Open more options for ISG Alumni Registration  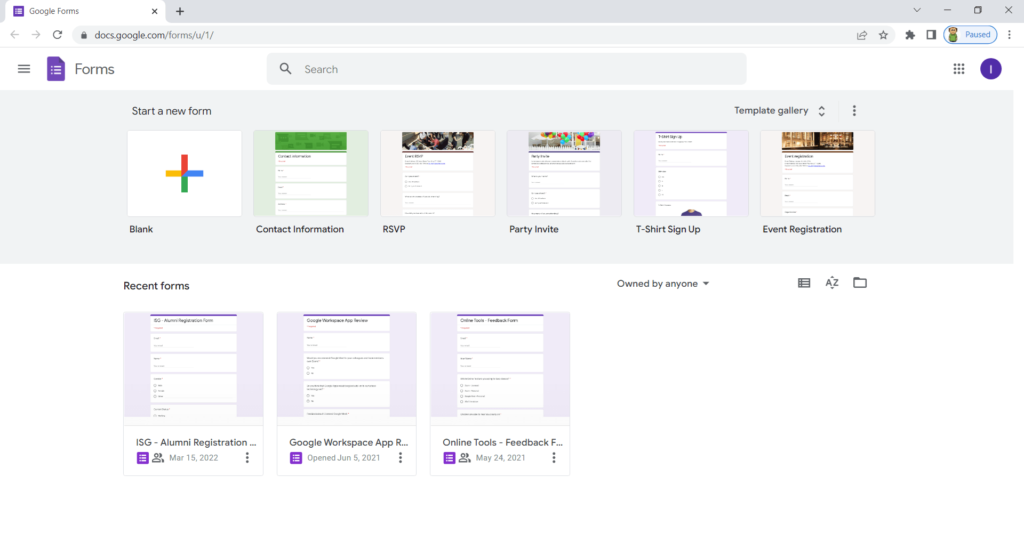point(247,458)
